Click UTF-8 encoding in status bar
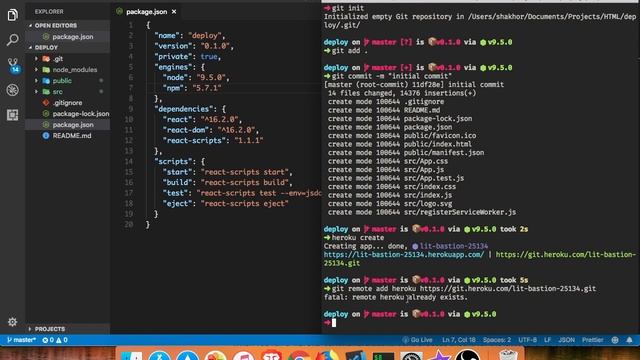This screenshot has height=360, width=640. click(x=527, y=340)
